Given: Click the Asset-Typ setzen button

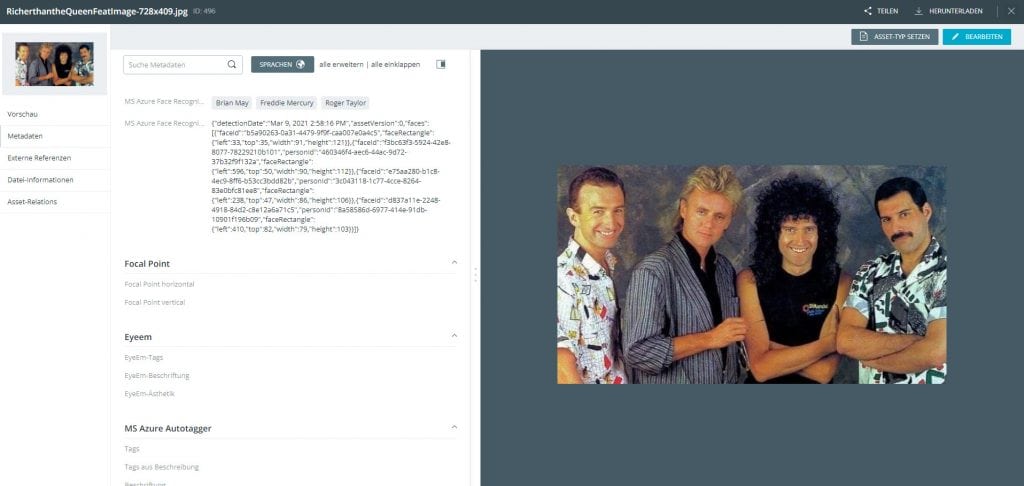Looking at the screenshot, I should pyautogui.click(x=894, y=37).
